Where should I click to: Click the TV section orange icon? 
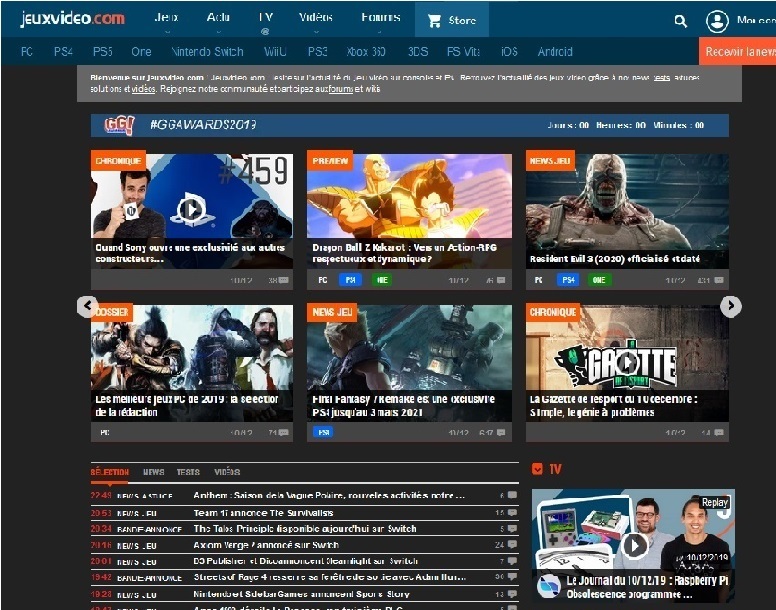click(537, 469)
